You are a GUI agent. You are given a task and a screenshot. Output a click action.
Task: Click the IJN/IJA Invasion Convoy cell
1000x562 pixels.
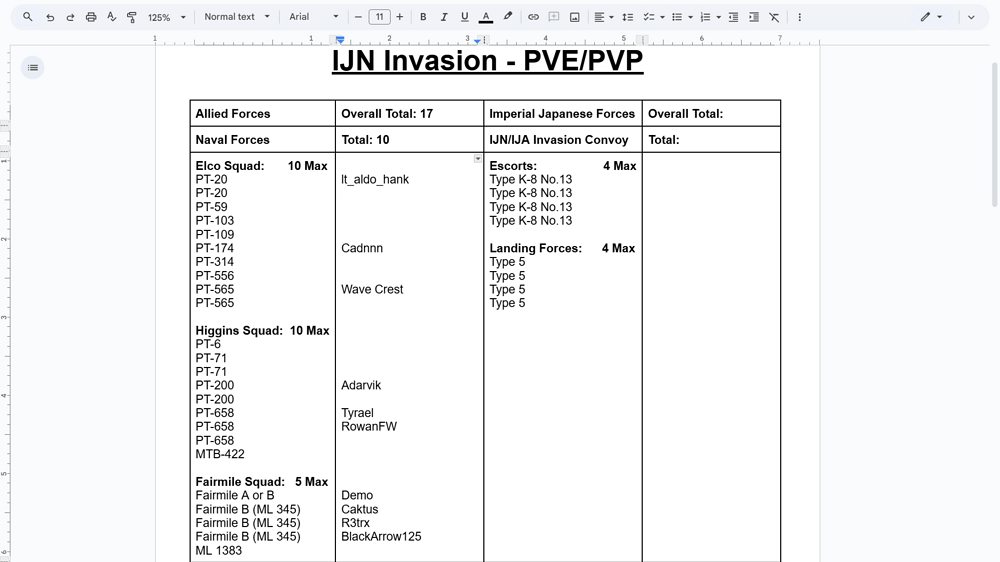[x=562, y=140]
